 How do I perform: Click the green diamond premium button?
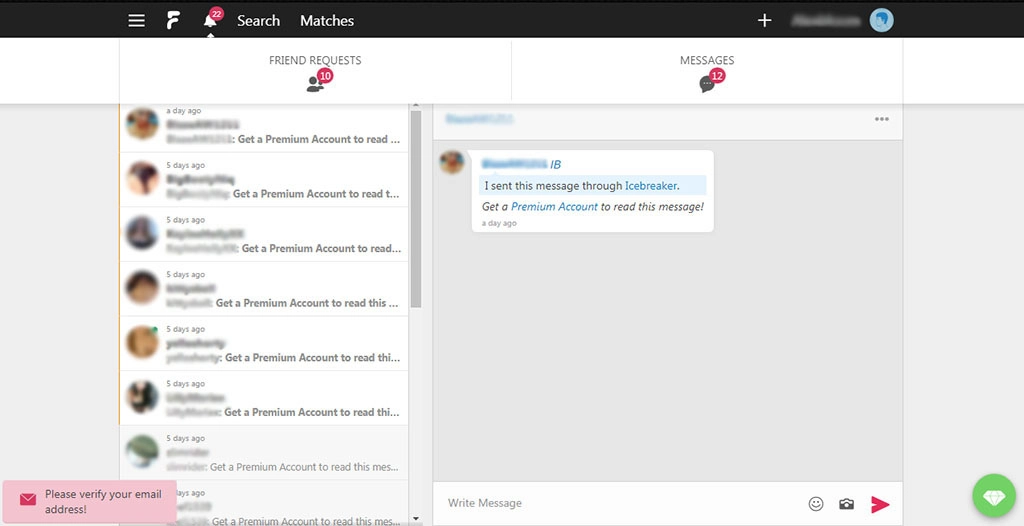click(x=993, y=496)
